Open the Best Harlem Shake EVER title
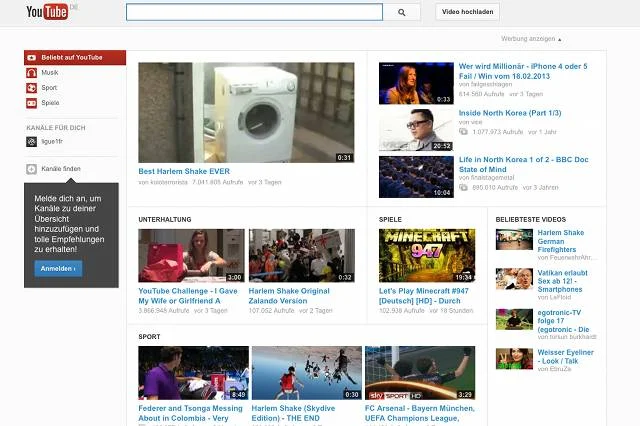This screenshot has height=426, width=640. pyautogui.click(x=184, y=171)
